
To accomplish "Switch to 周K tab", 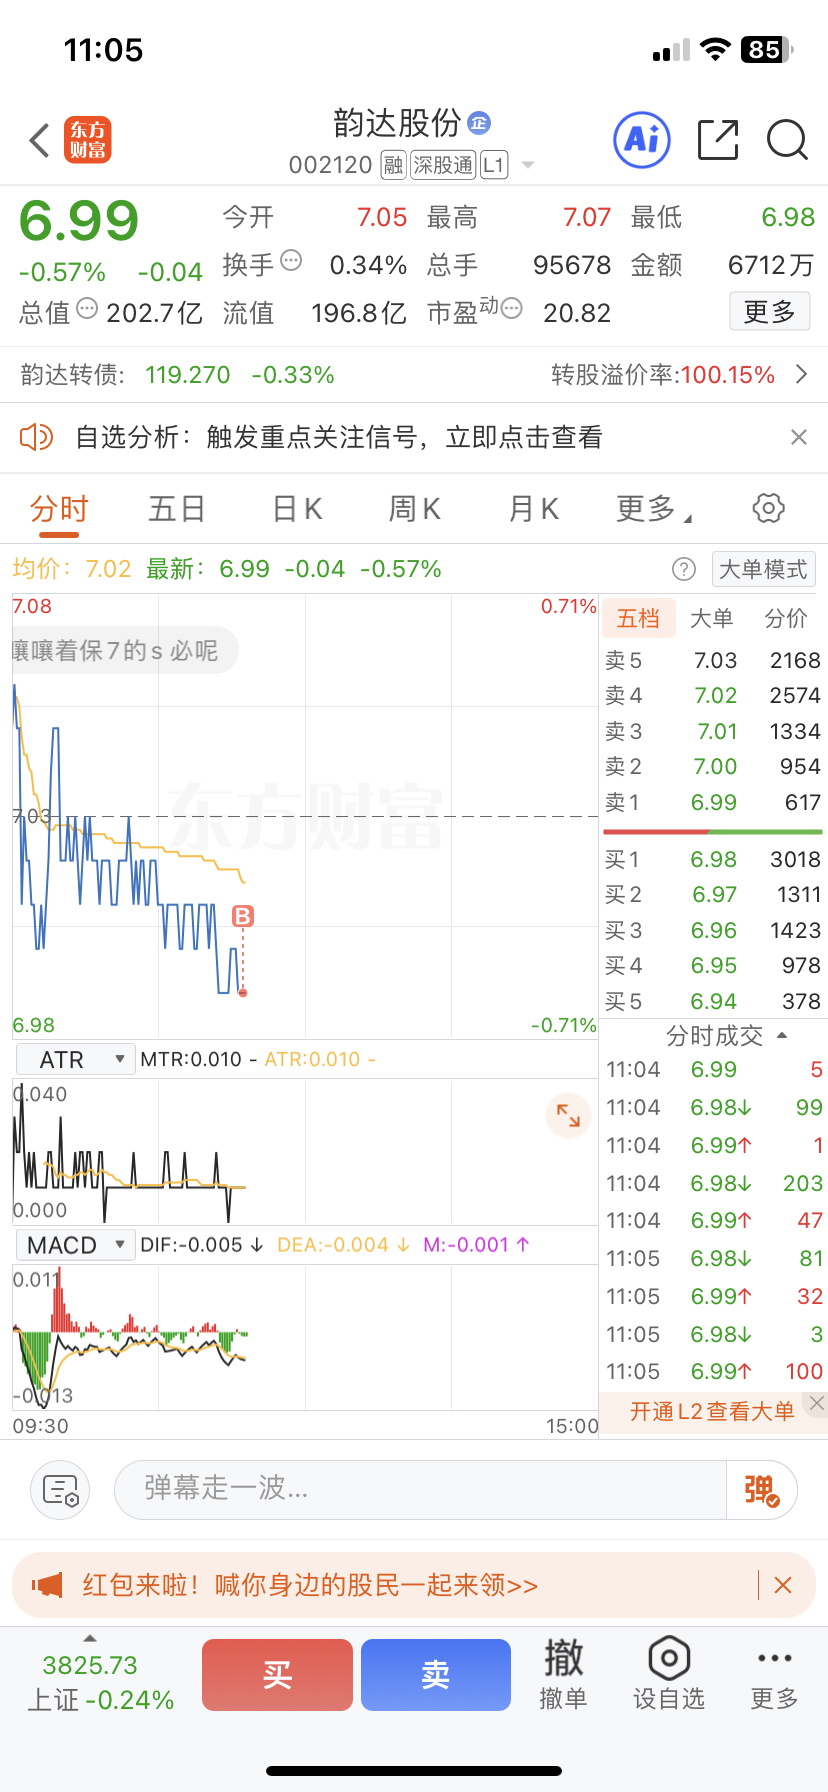I will (x=414, y=509).
